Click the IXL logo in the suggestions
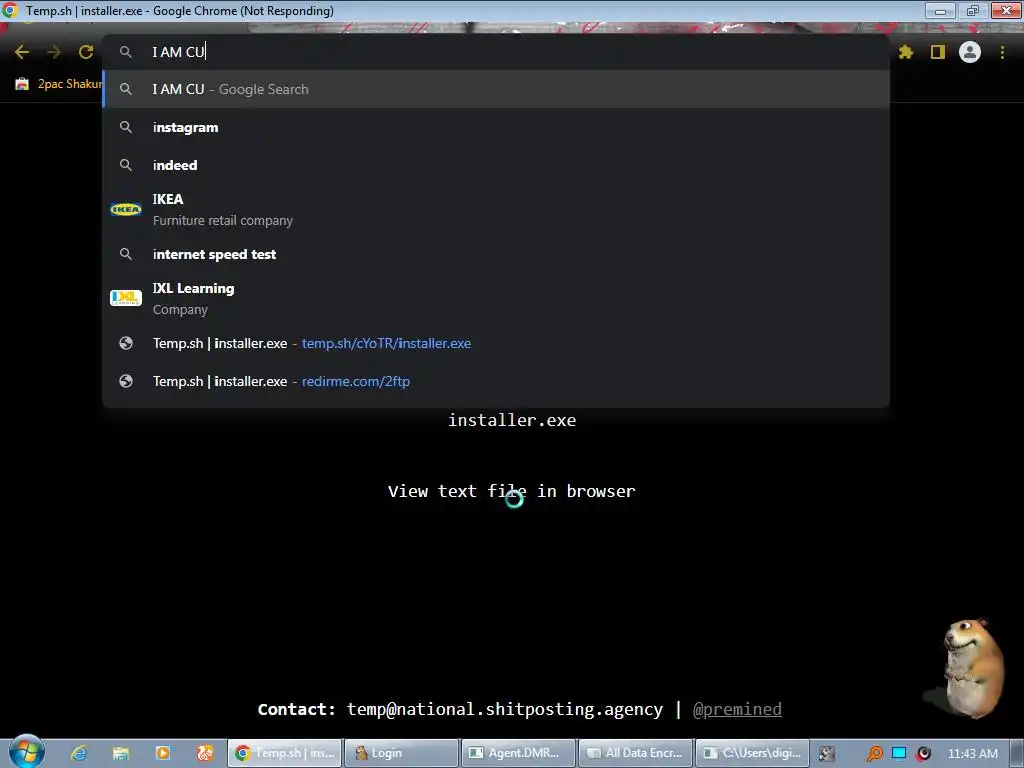Viewport: 1024px width, 768px height. coord(126,298)
